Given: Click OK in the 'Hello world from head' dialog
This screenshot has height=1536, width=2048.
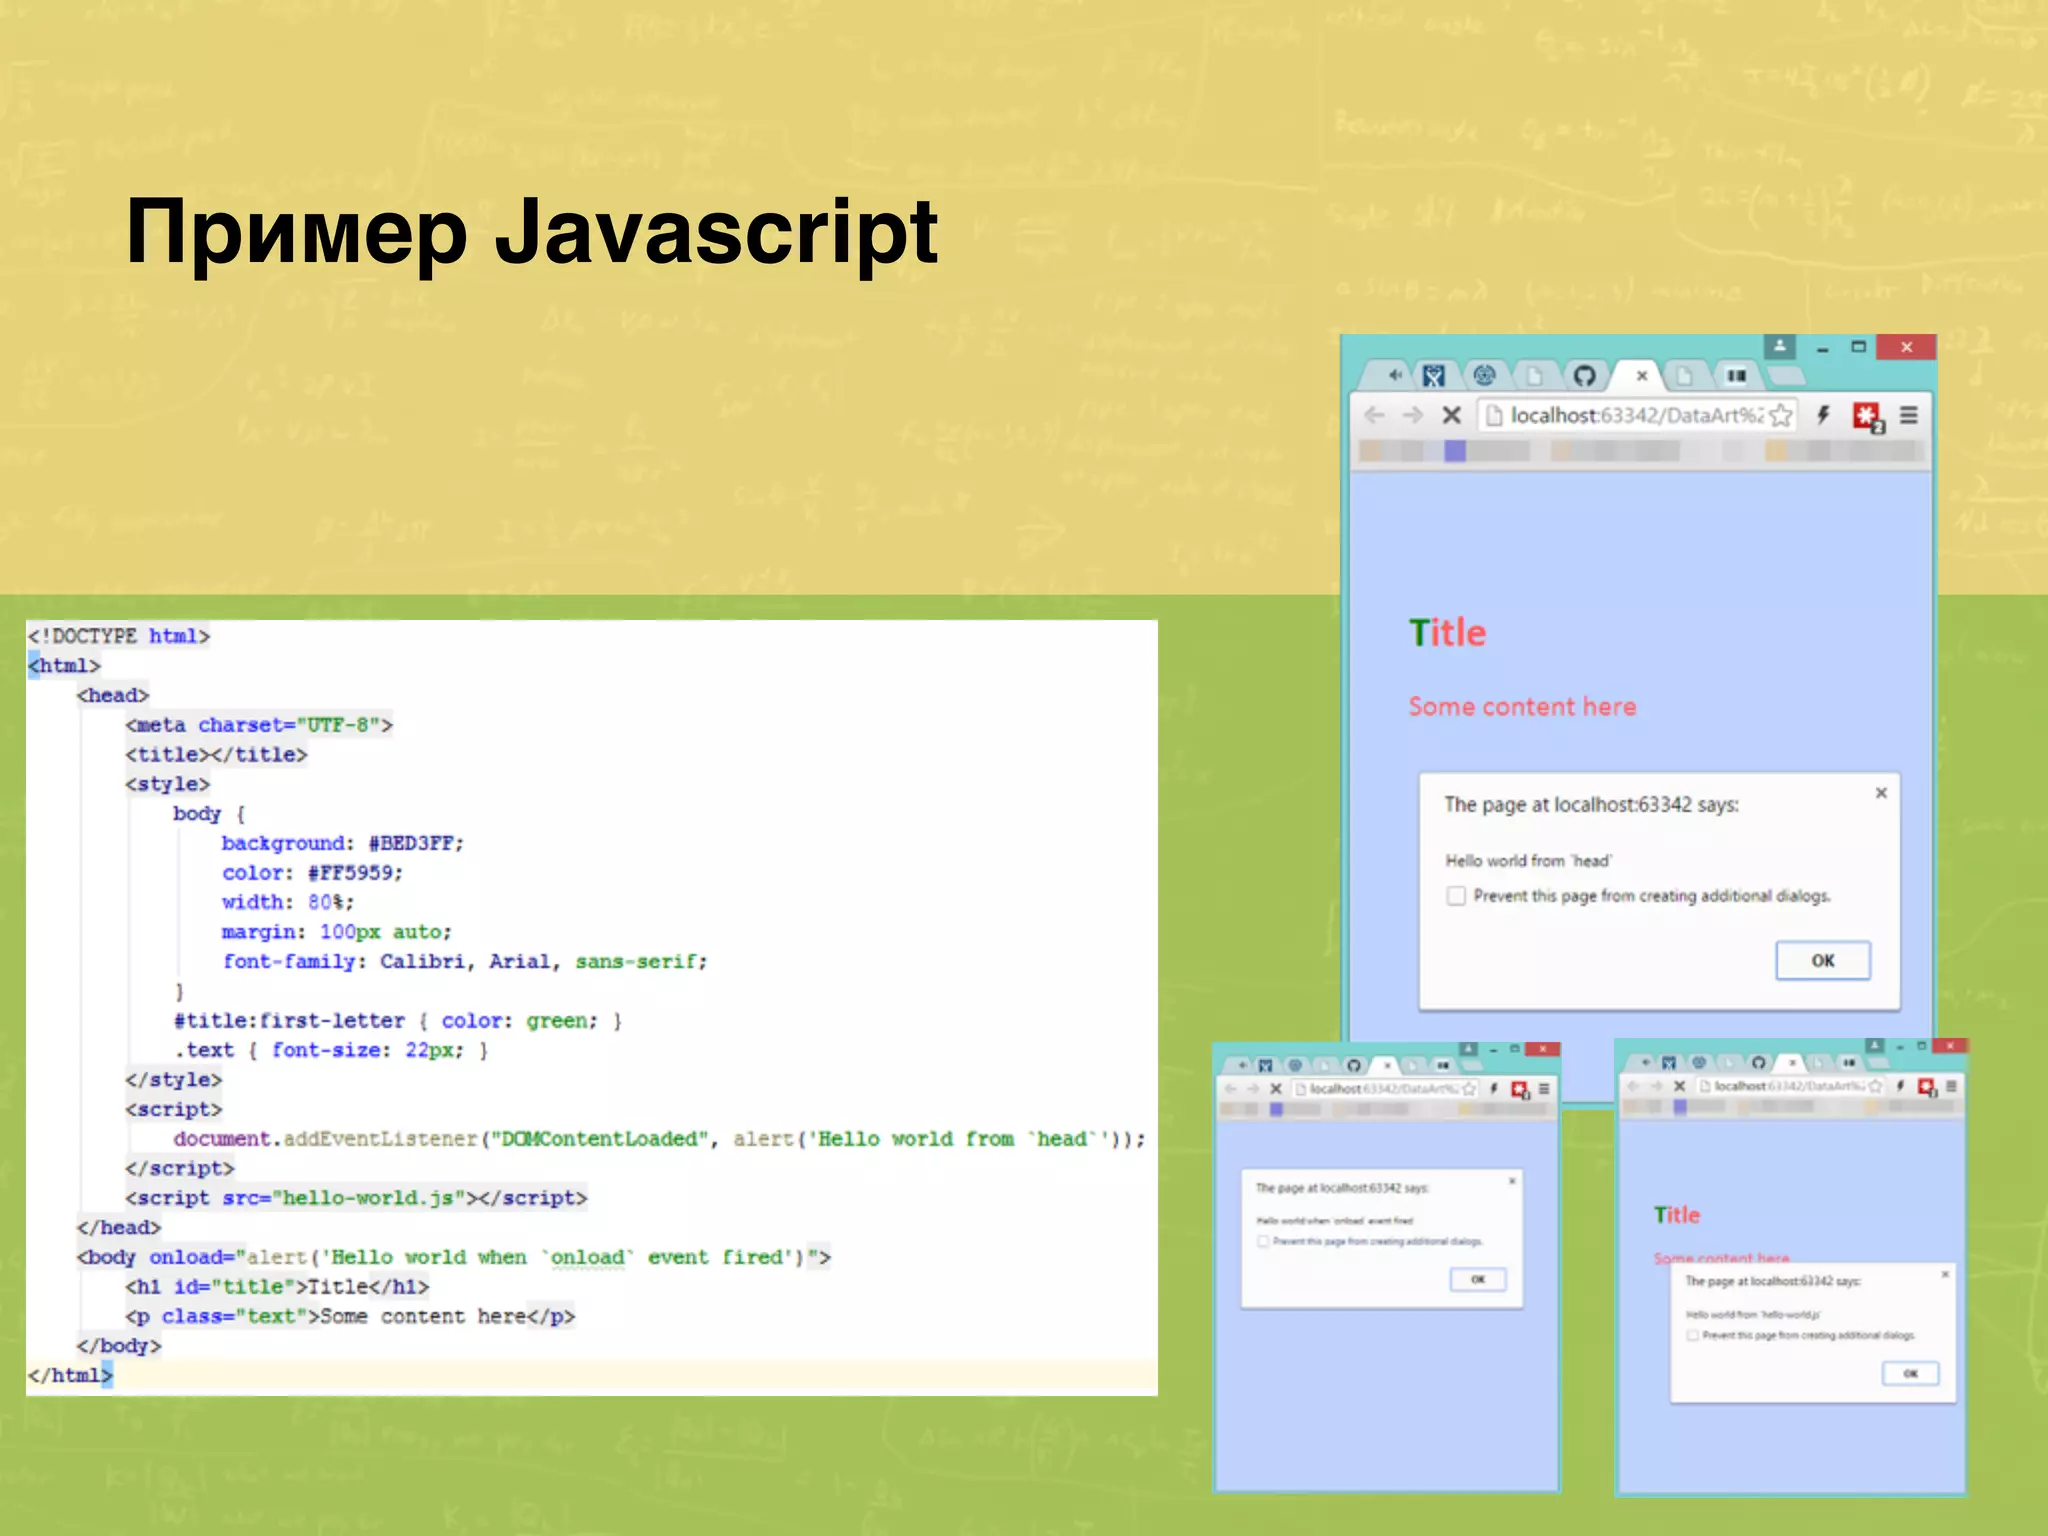Looking at the screenshot, I should [1823, 960].
